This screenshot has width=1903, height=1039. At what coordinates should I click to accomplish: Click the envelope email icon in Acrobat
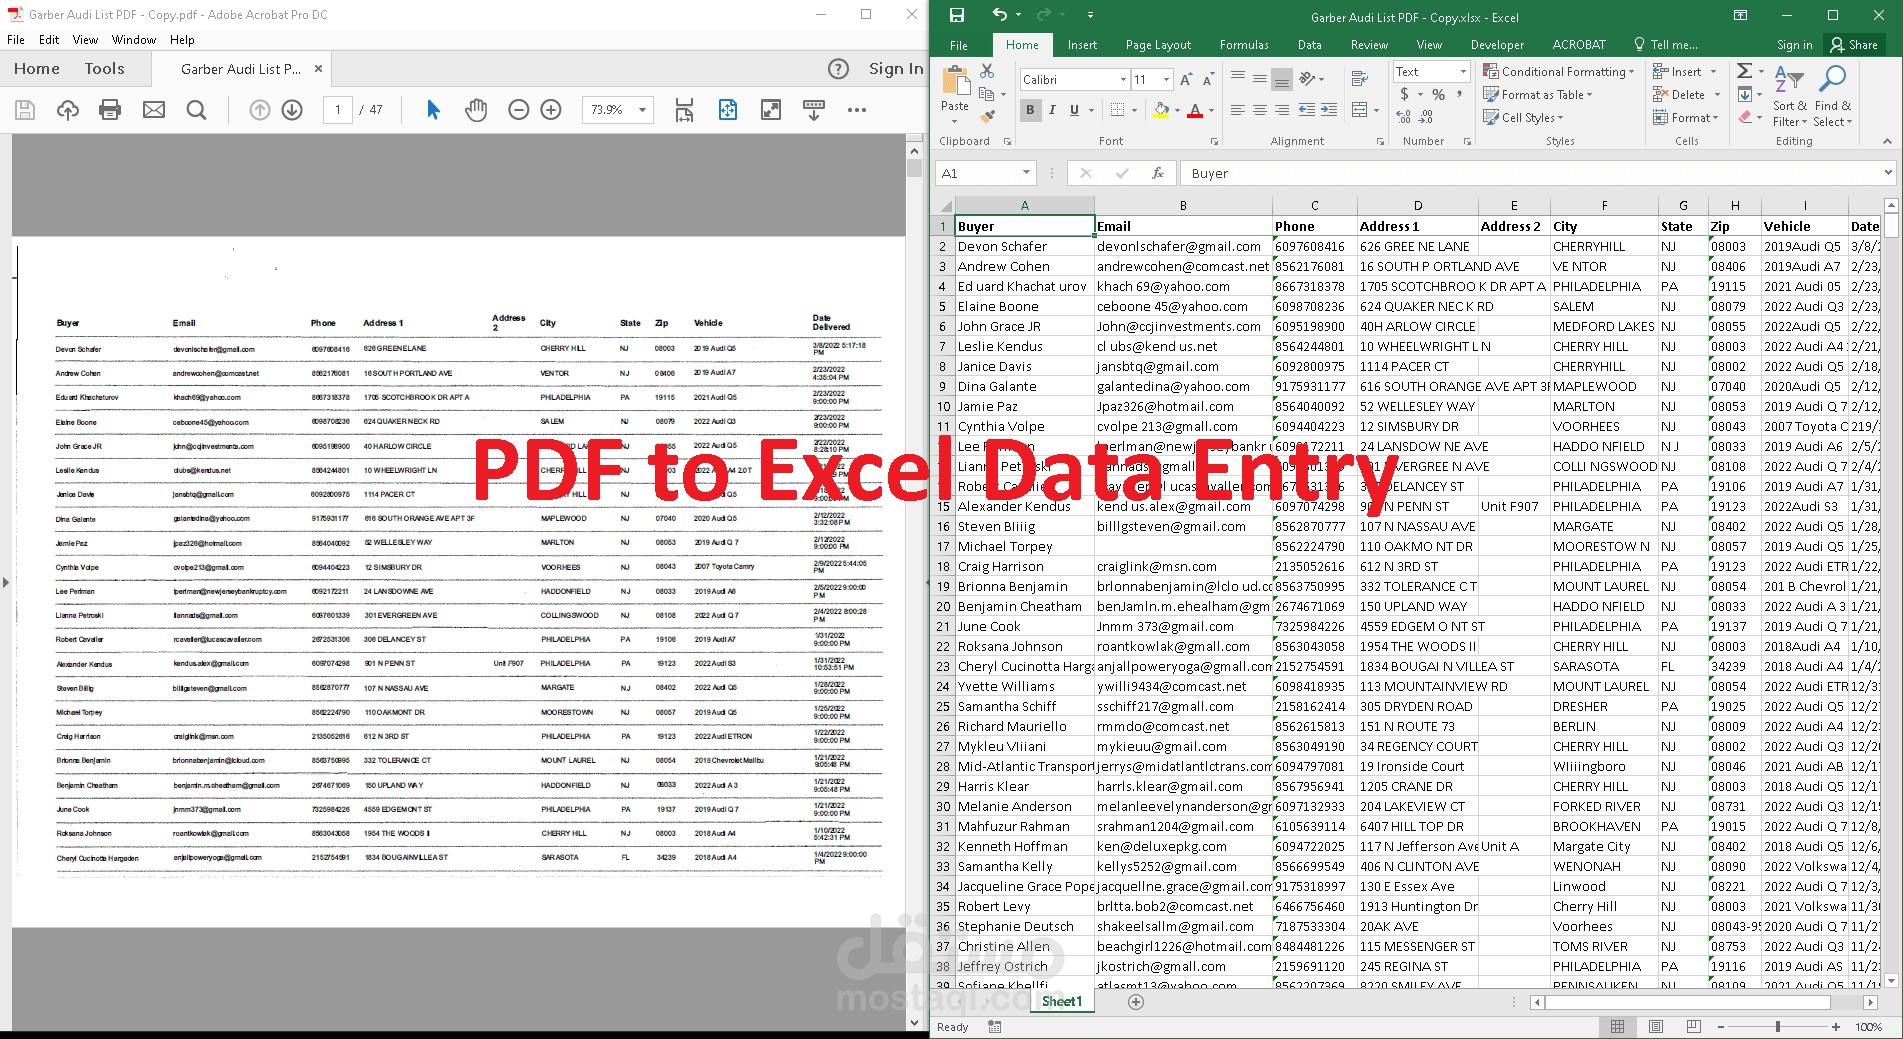(x=154, y=110)
